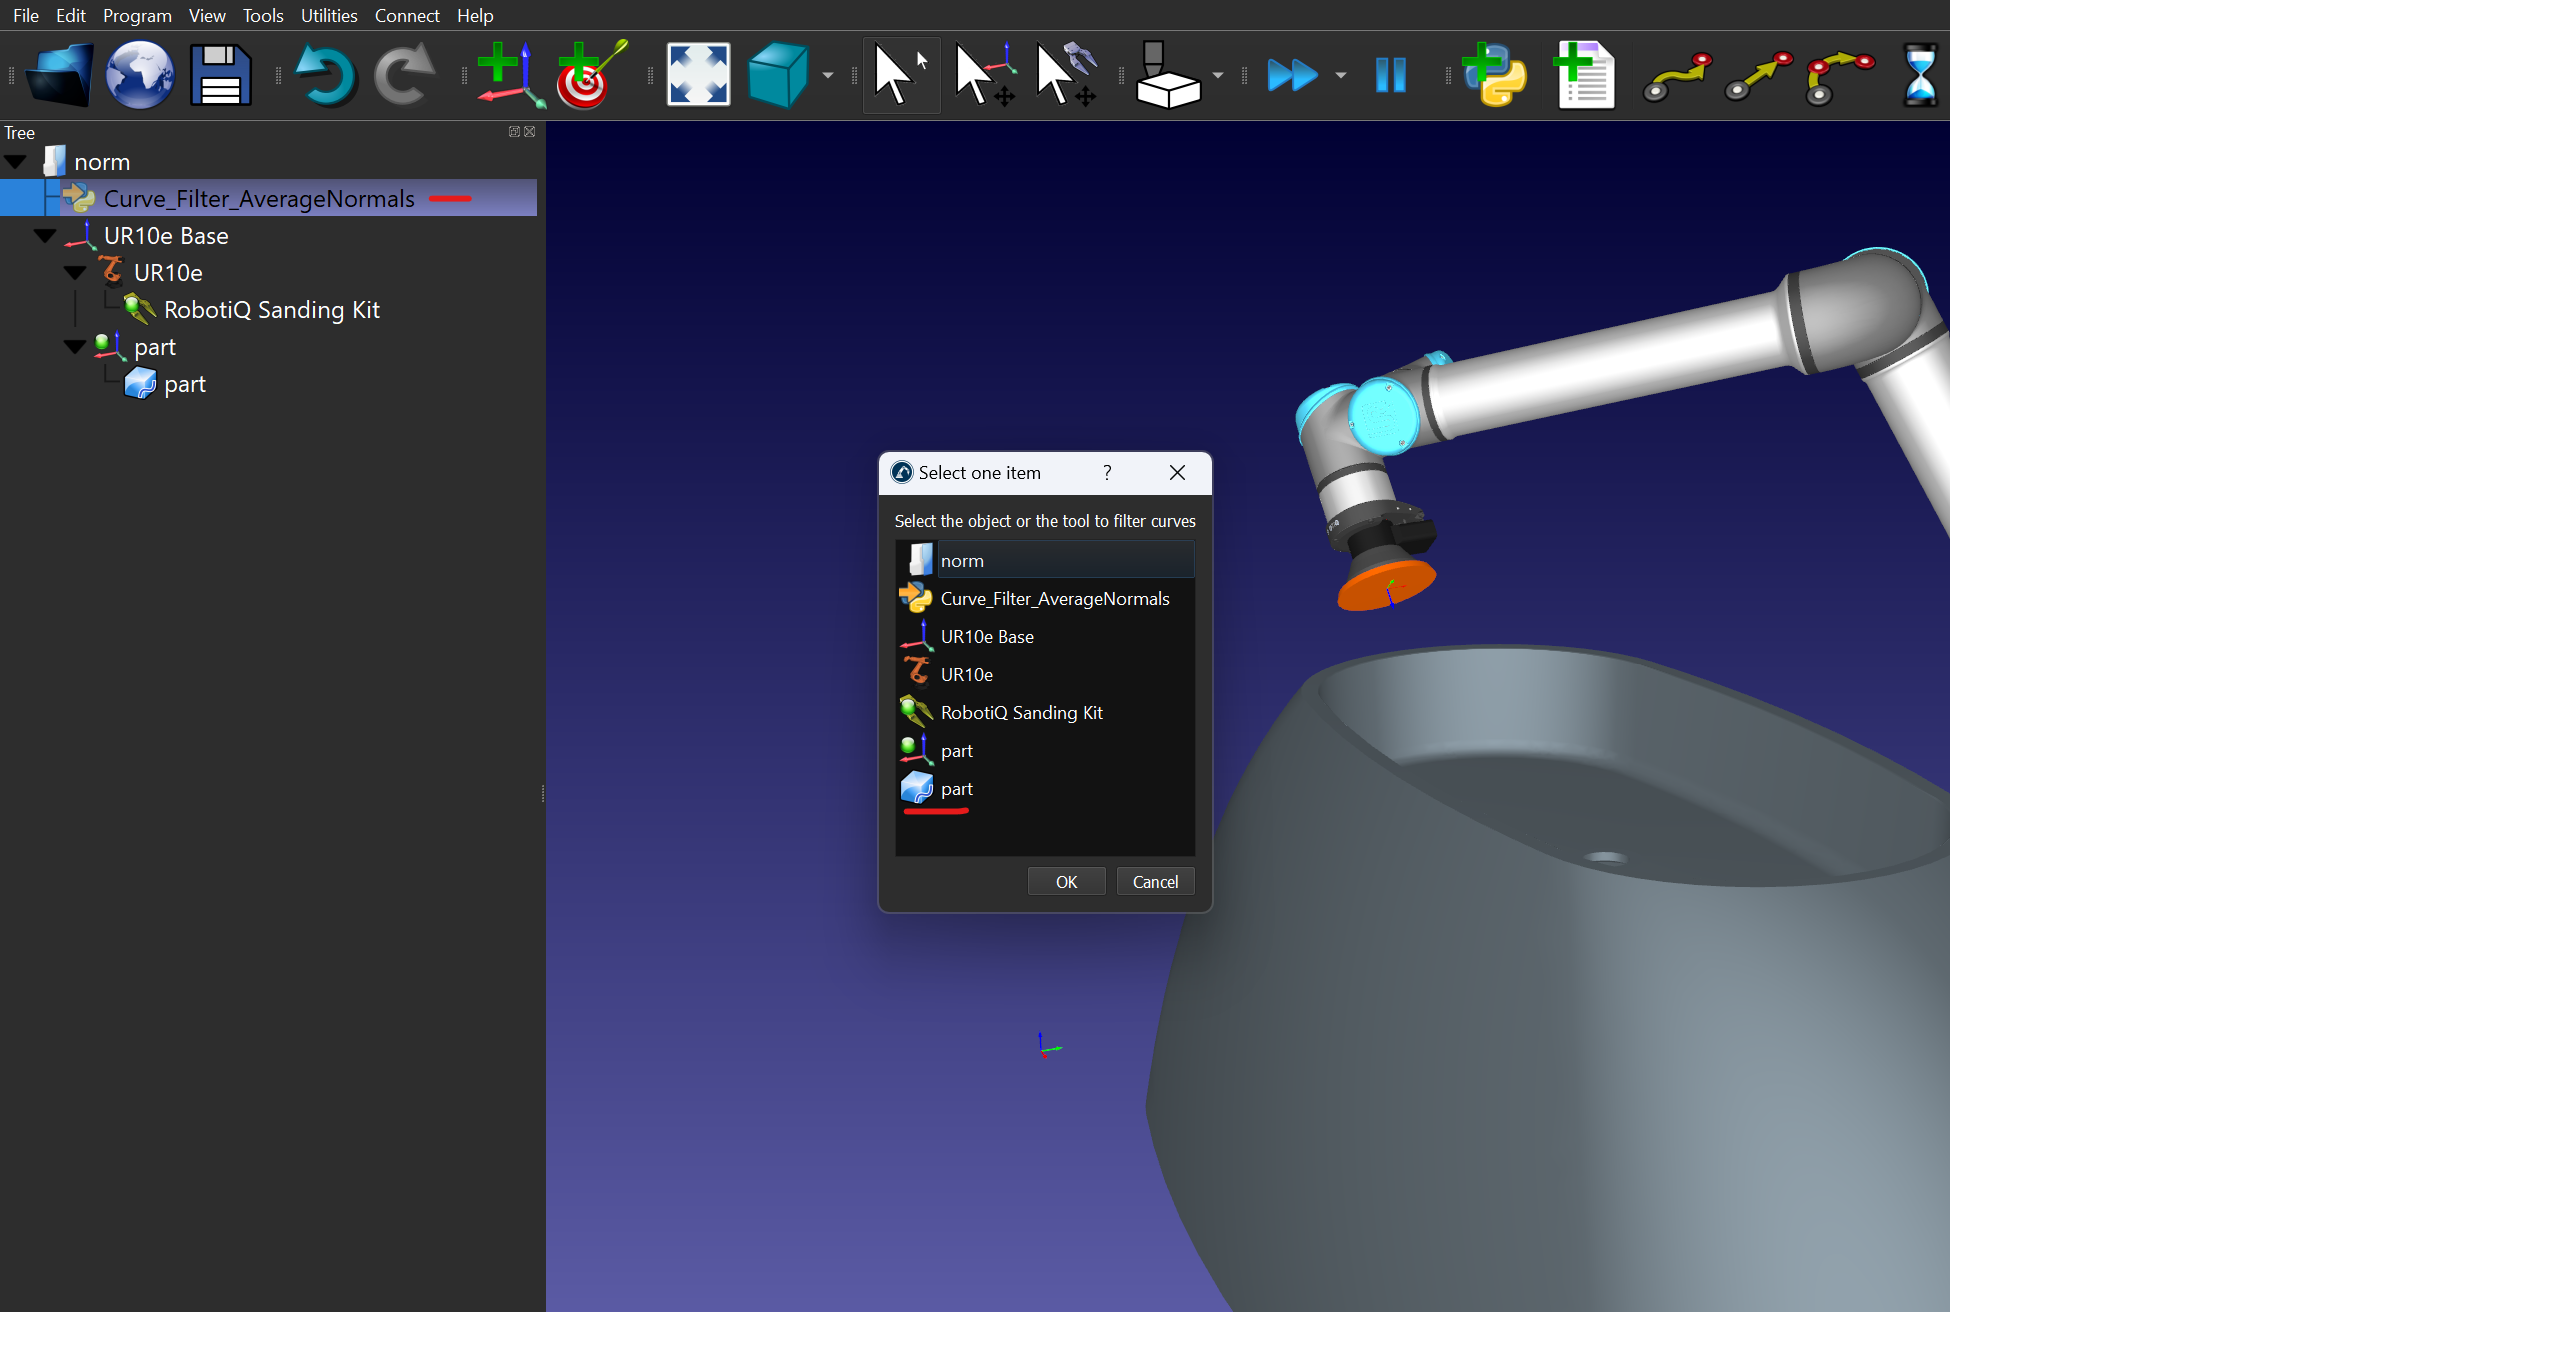Open the online library globe icon
The height and width of the screenshot is (1365, 2560).
pos(140,76)
